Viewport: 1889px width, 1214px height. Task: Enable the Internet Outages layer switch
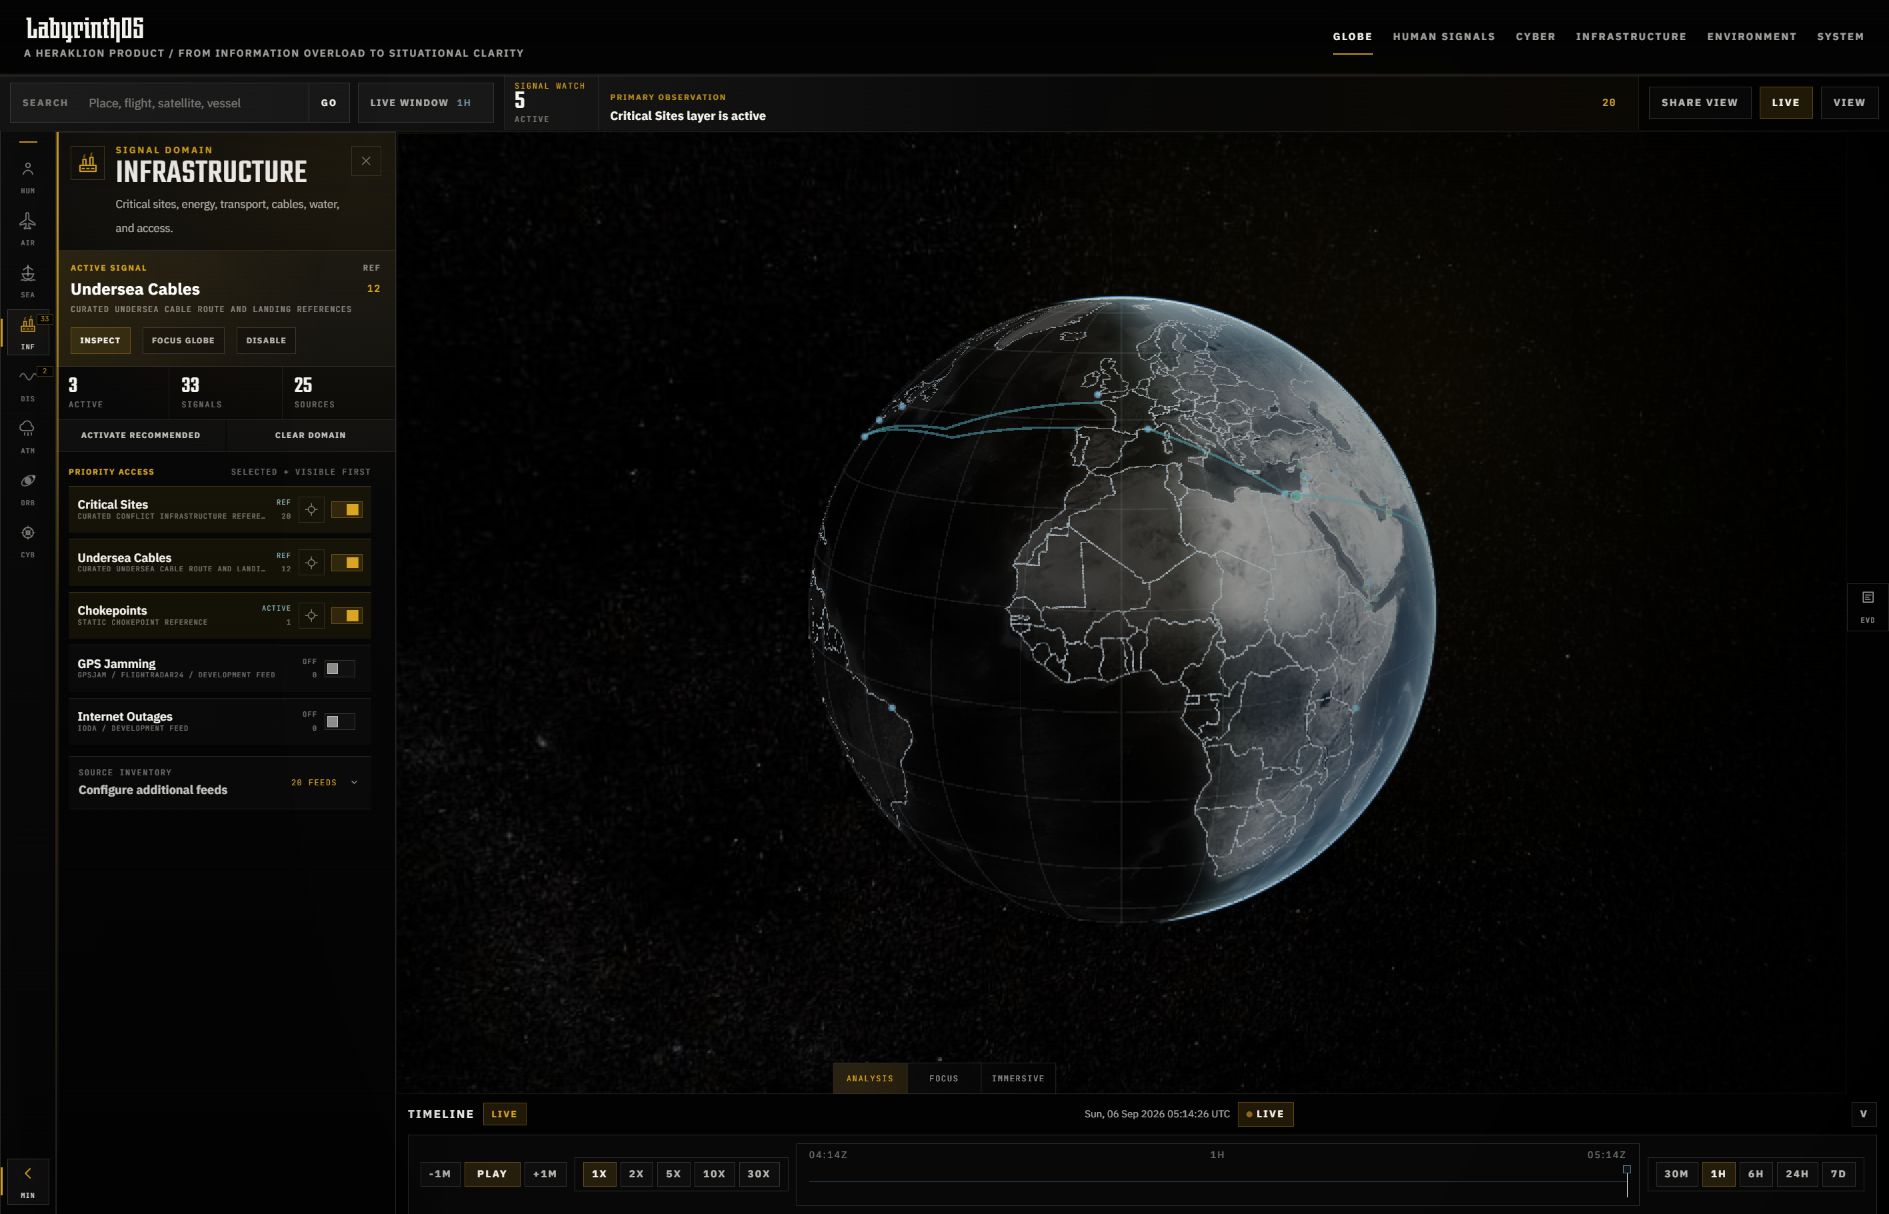point(339,722)
